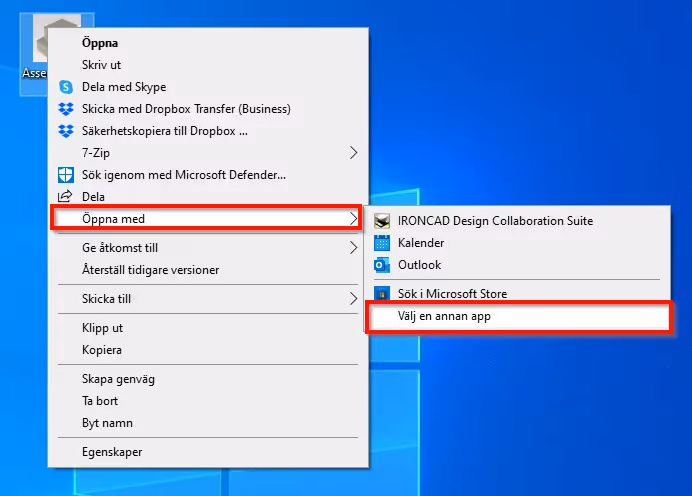Screen dimensions: 692x496
Task: Choose Öppna from the context menu
Action: (x=208, y=43)
